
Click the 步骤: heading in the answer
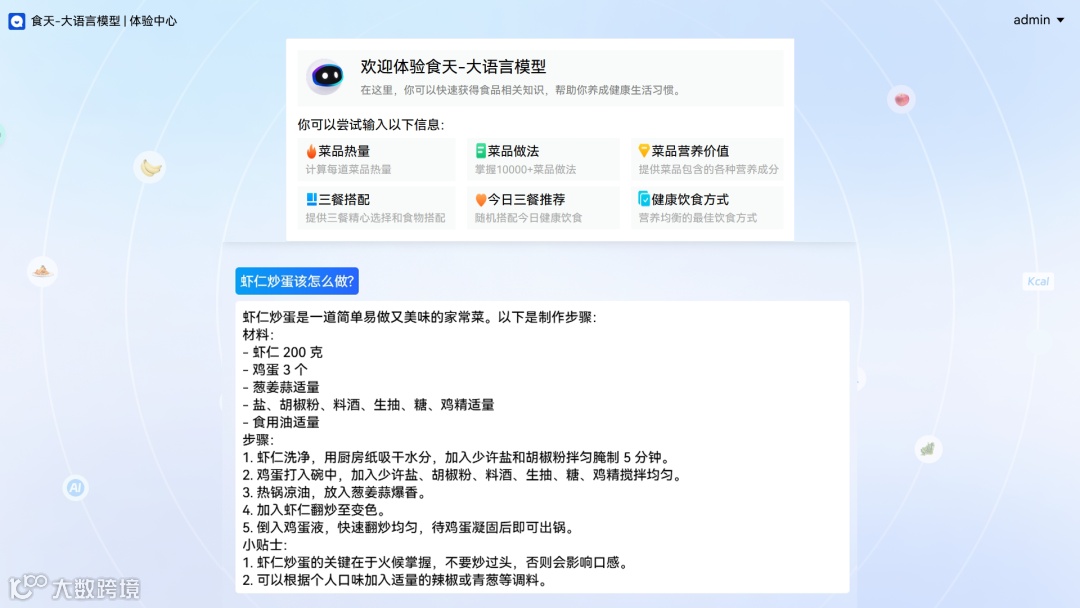258,439
